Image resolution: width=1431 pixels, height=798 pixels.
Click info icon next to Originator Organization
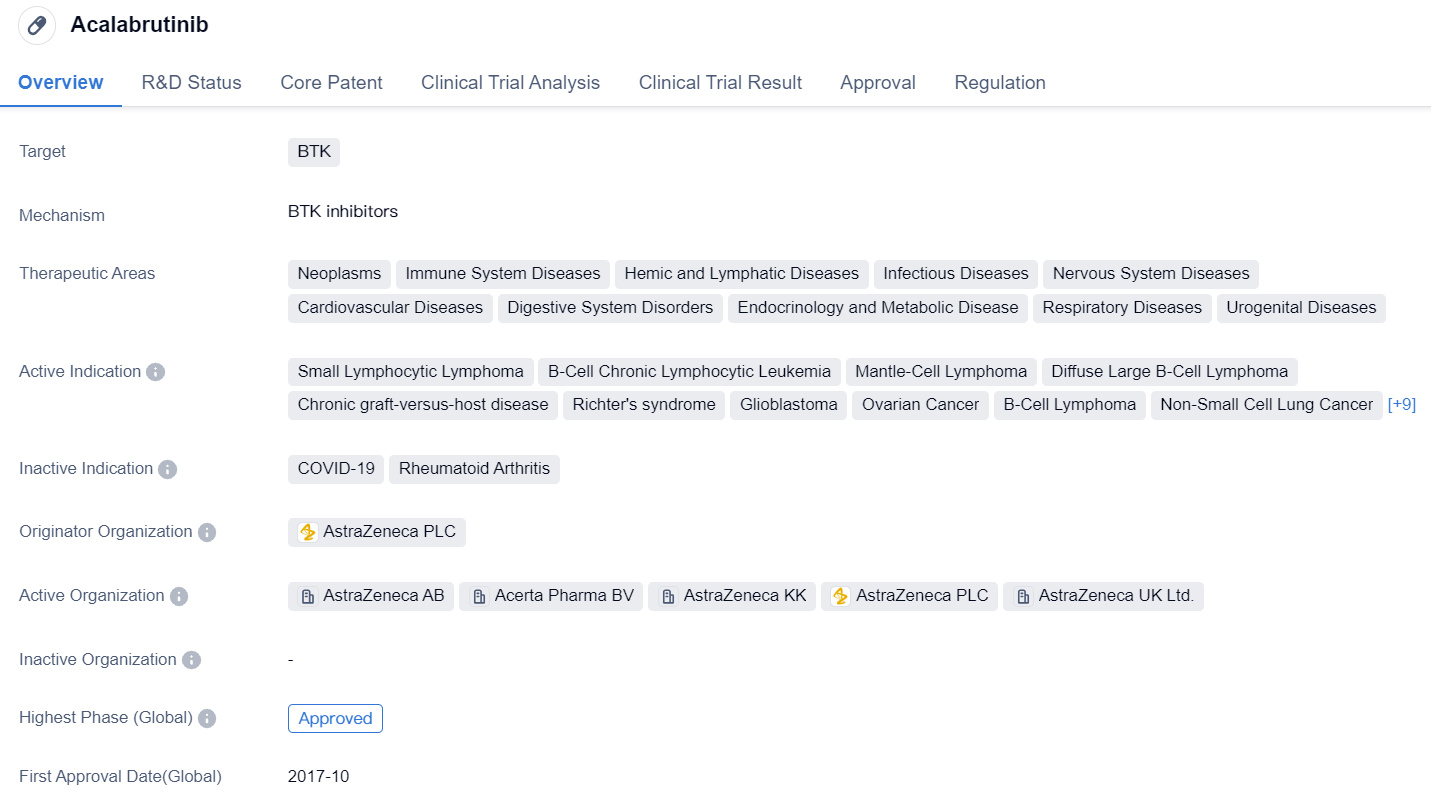click(x=207, y=532)
